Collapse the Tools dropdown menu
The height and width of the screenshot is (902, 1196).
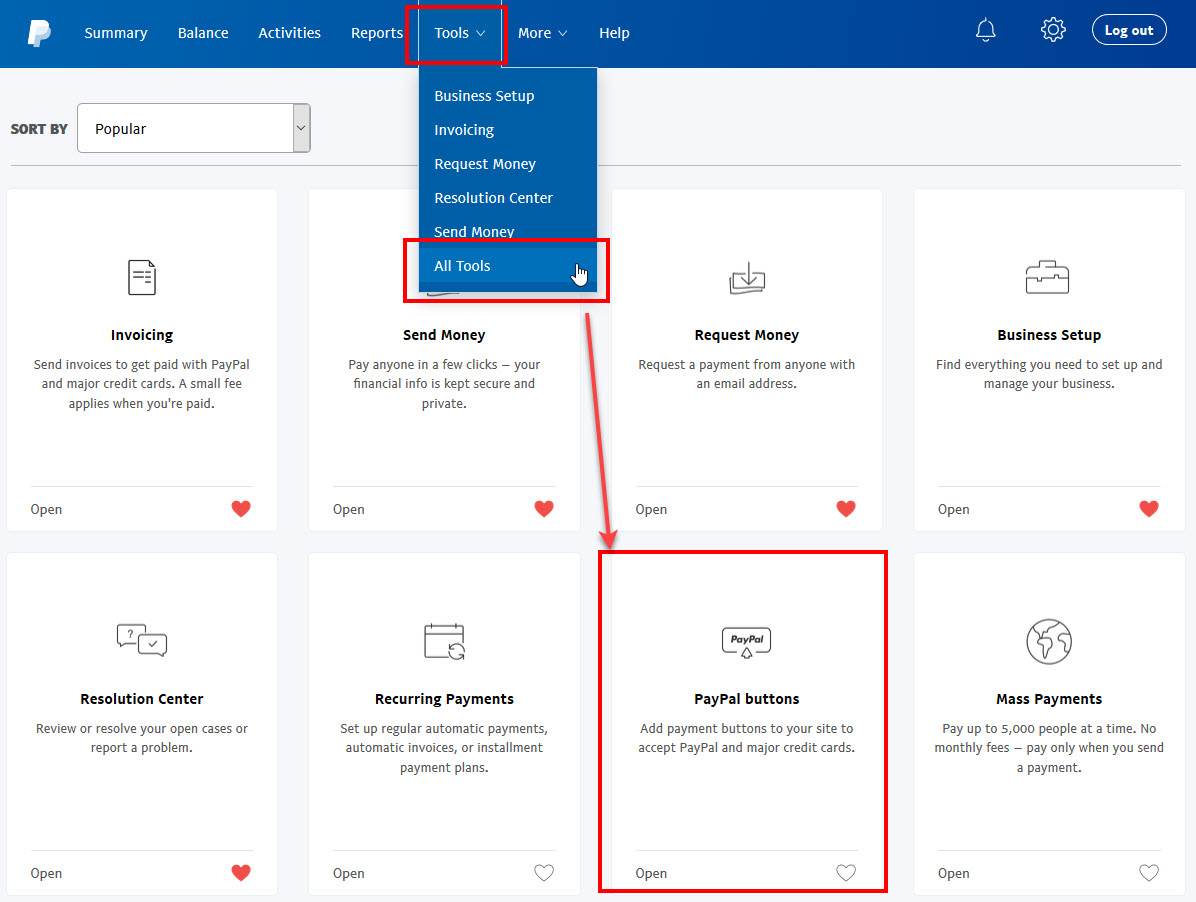(456, 32)
